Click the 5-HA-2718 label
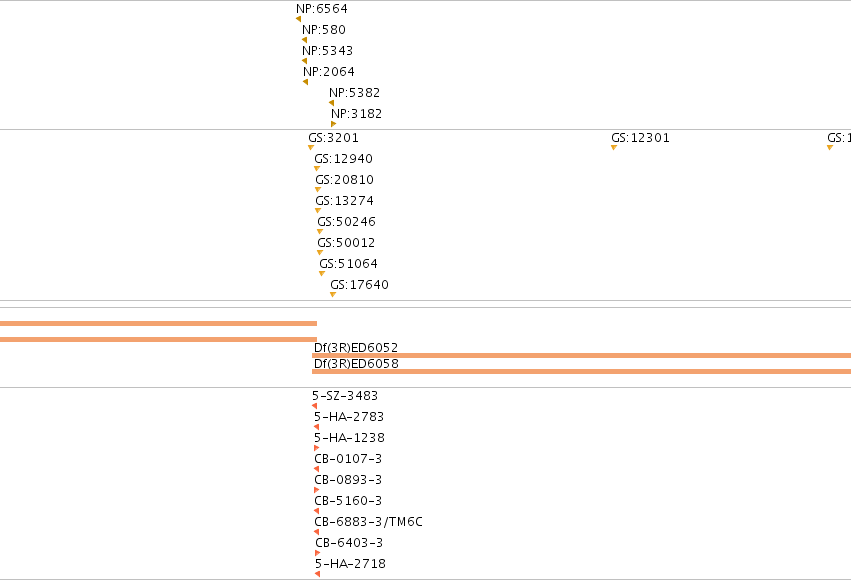 click(351, 564)
